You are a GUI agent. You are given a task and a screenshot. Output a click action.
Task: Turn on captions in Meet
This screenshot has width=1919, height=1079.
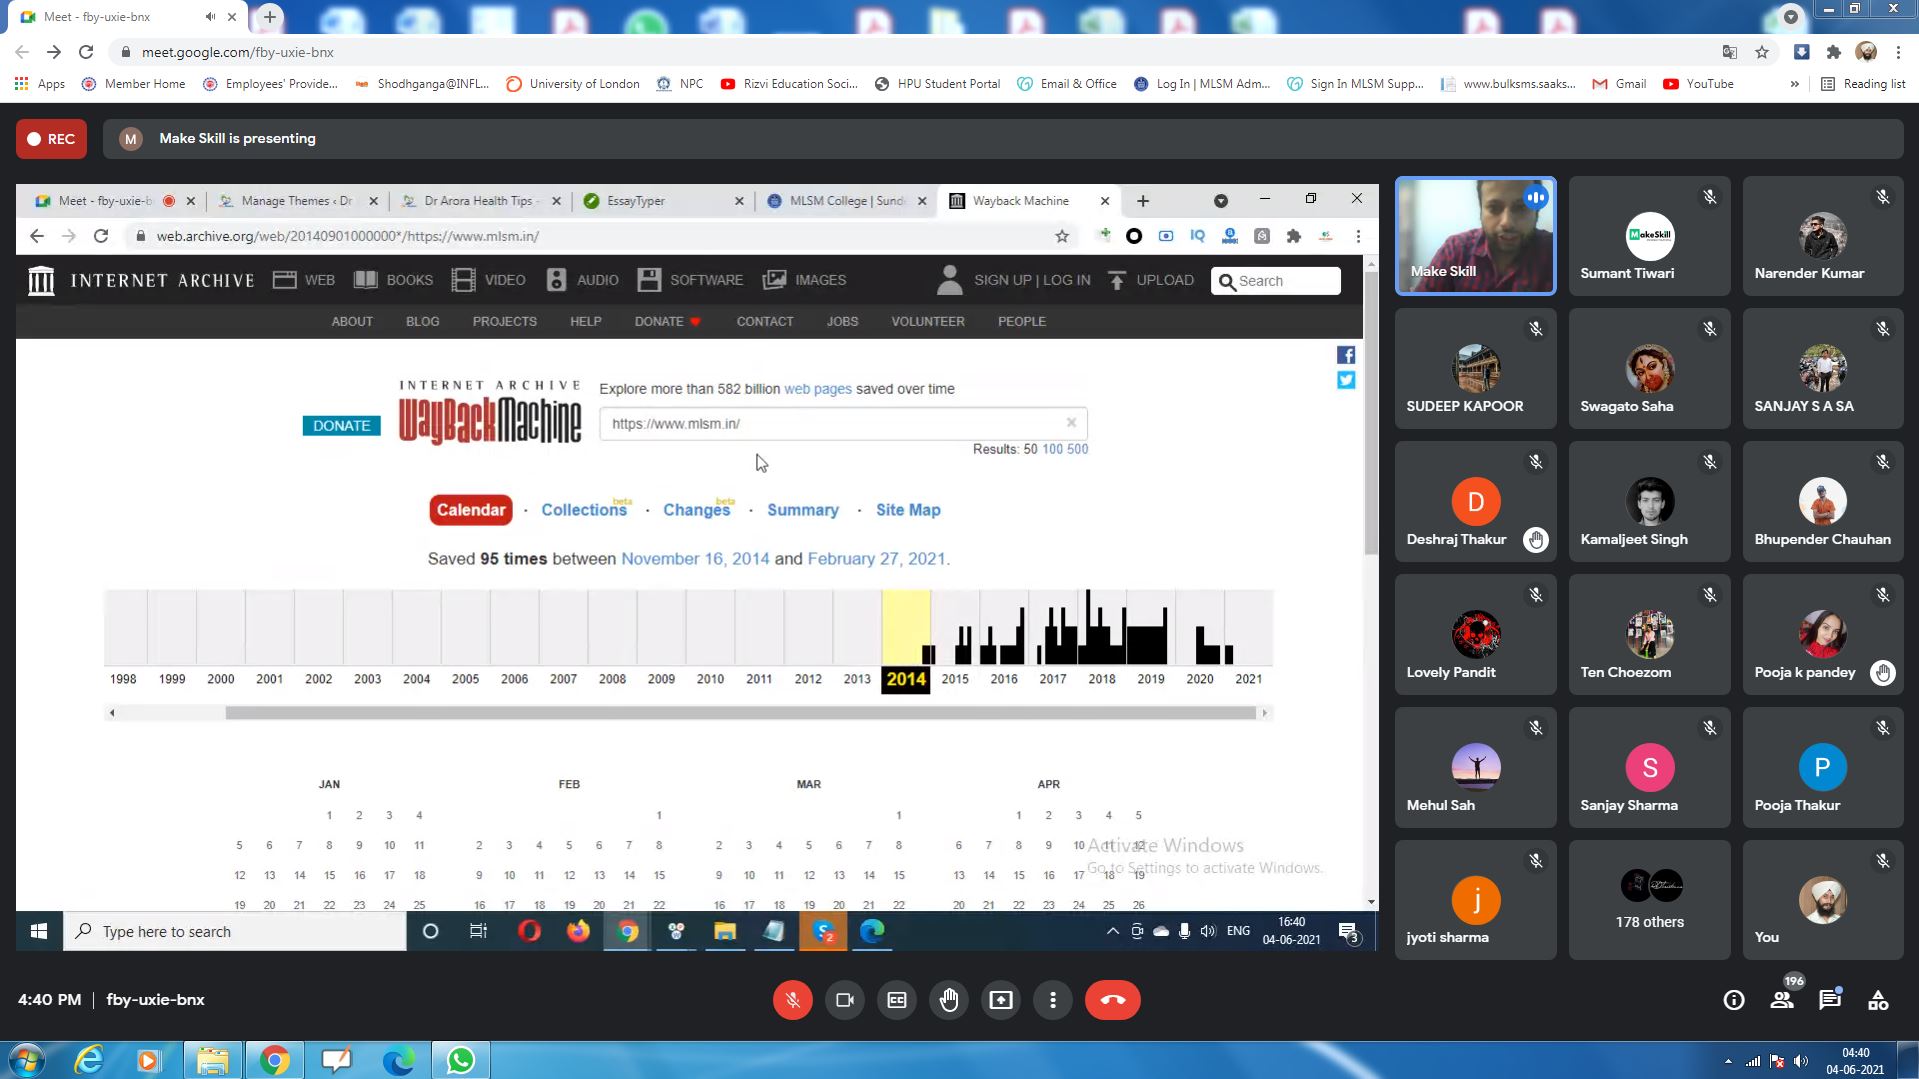point(897,1000)
